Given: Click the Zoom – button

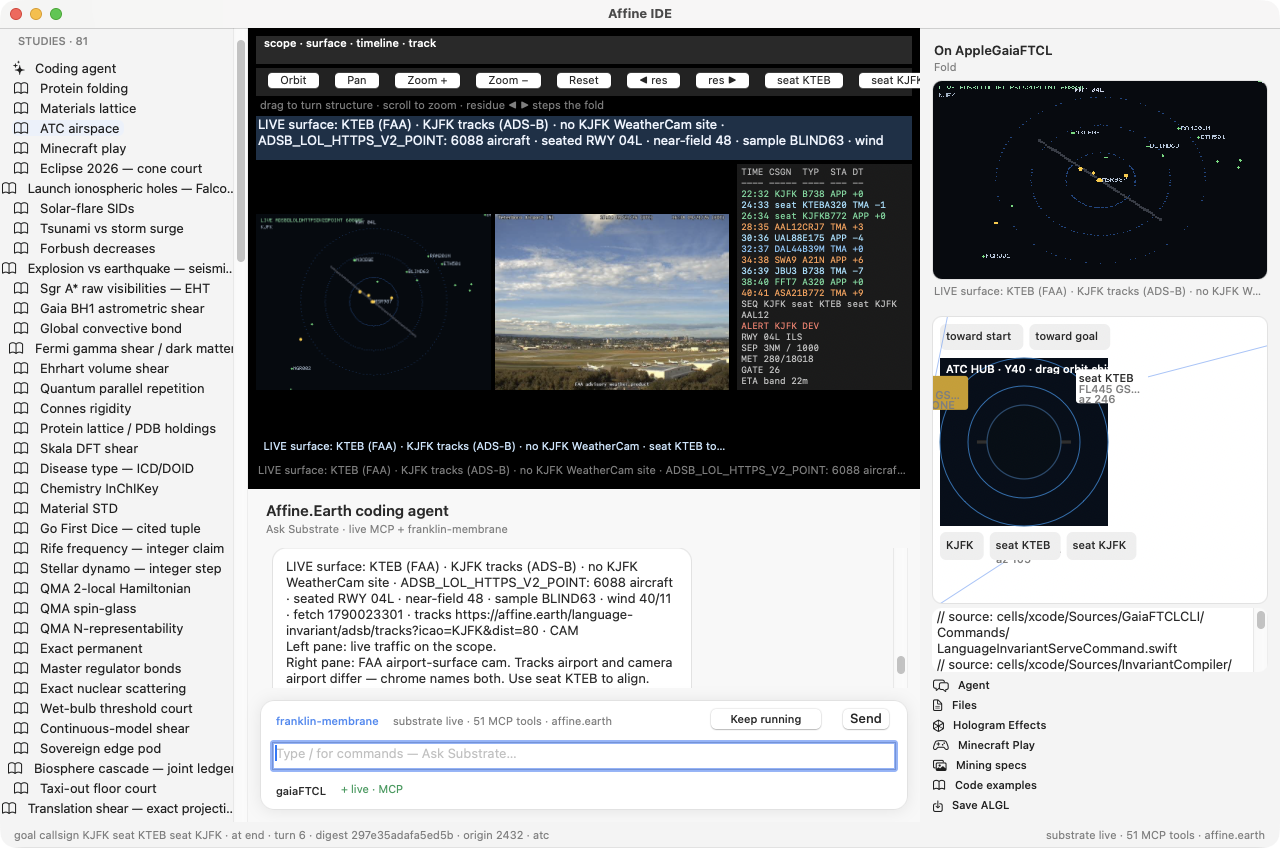Looking at the screenshot, I should [x=508, y=80].
